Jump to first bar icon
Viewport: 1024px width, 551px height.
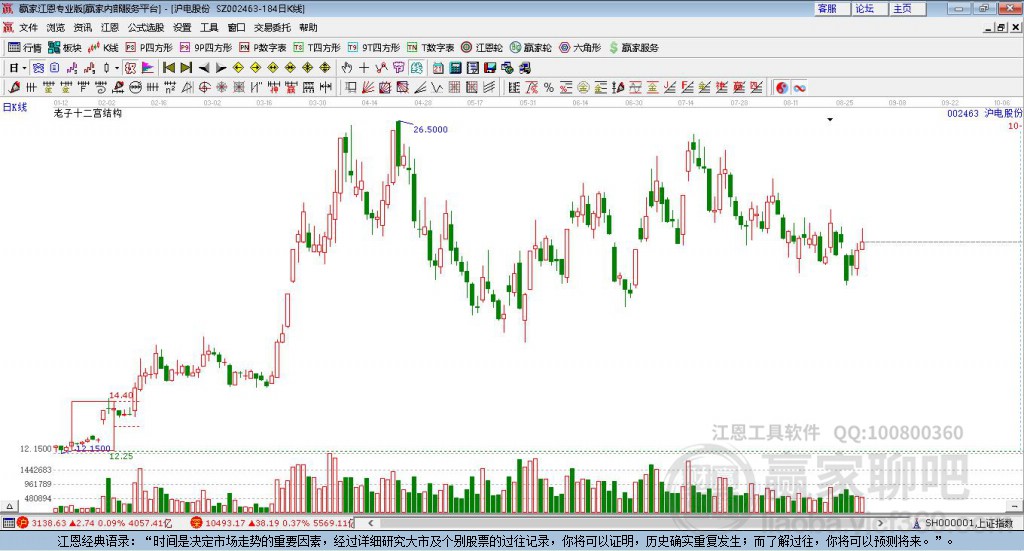168,68
